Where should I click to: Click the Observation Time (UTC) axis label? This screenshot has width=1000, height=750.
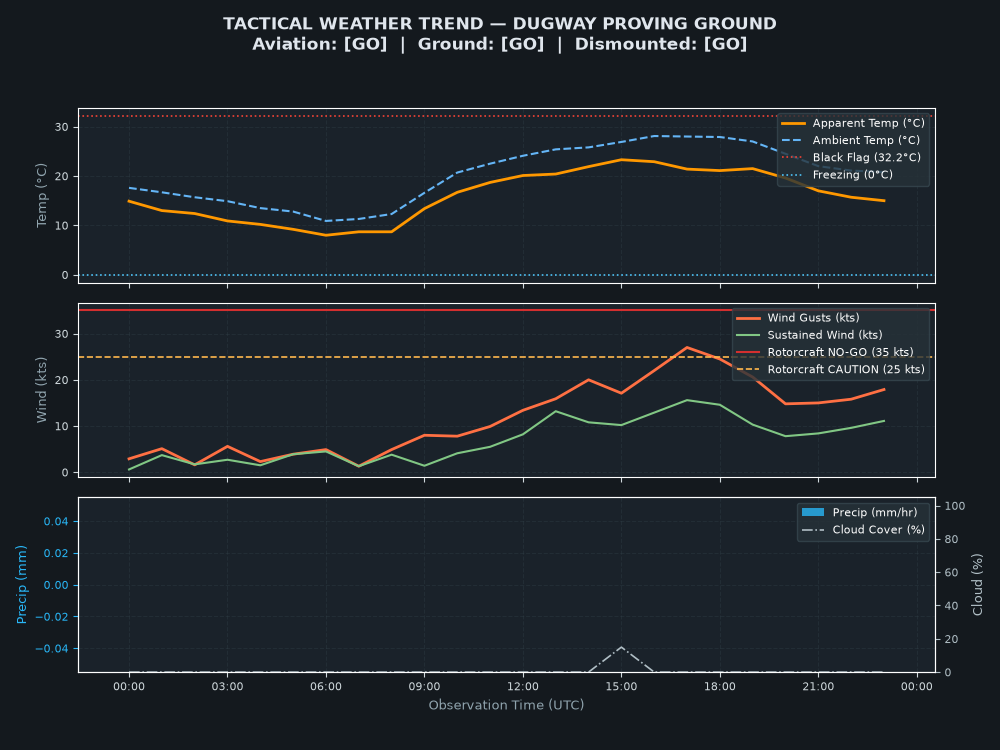coord(506,705)
